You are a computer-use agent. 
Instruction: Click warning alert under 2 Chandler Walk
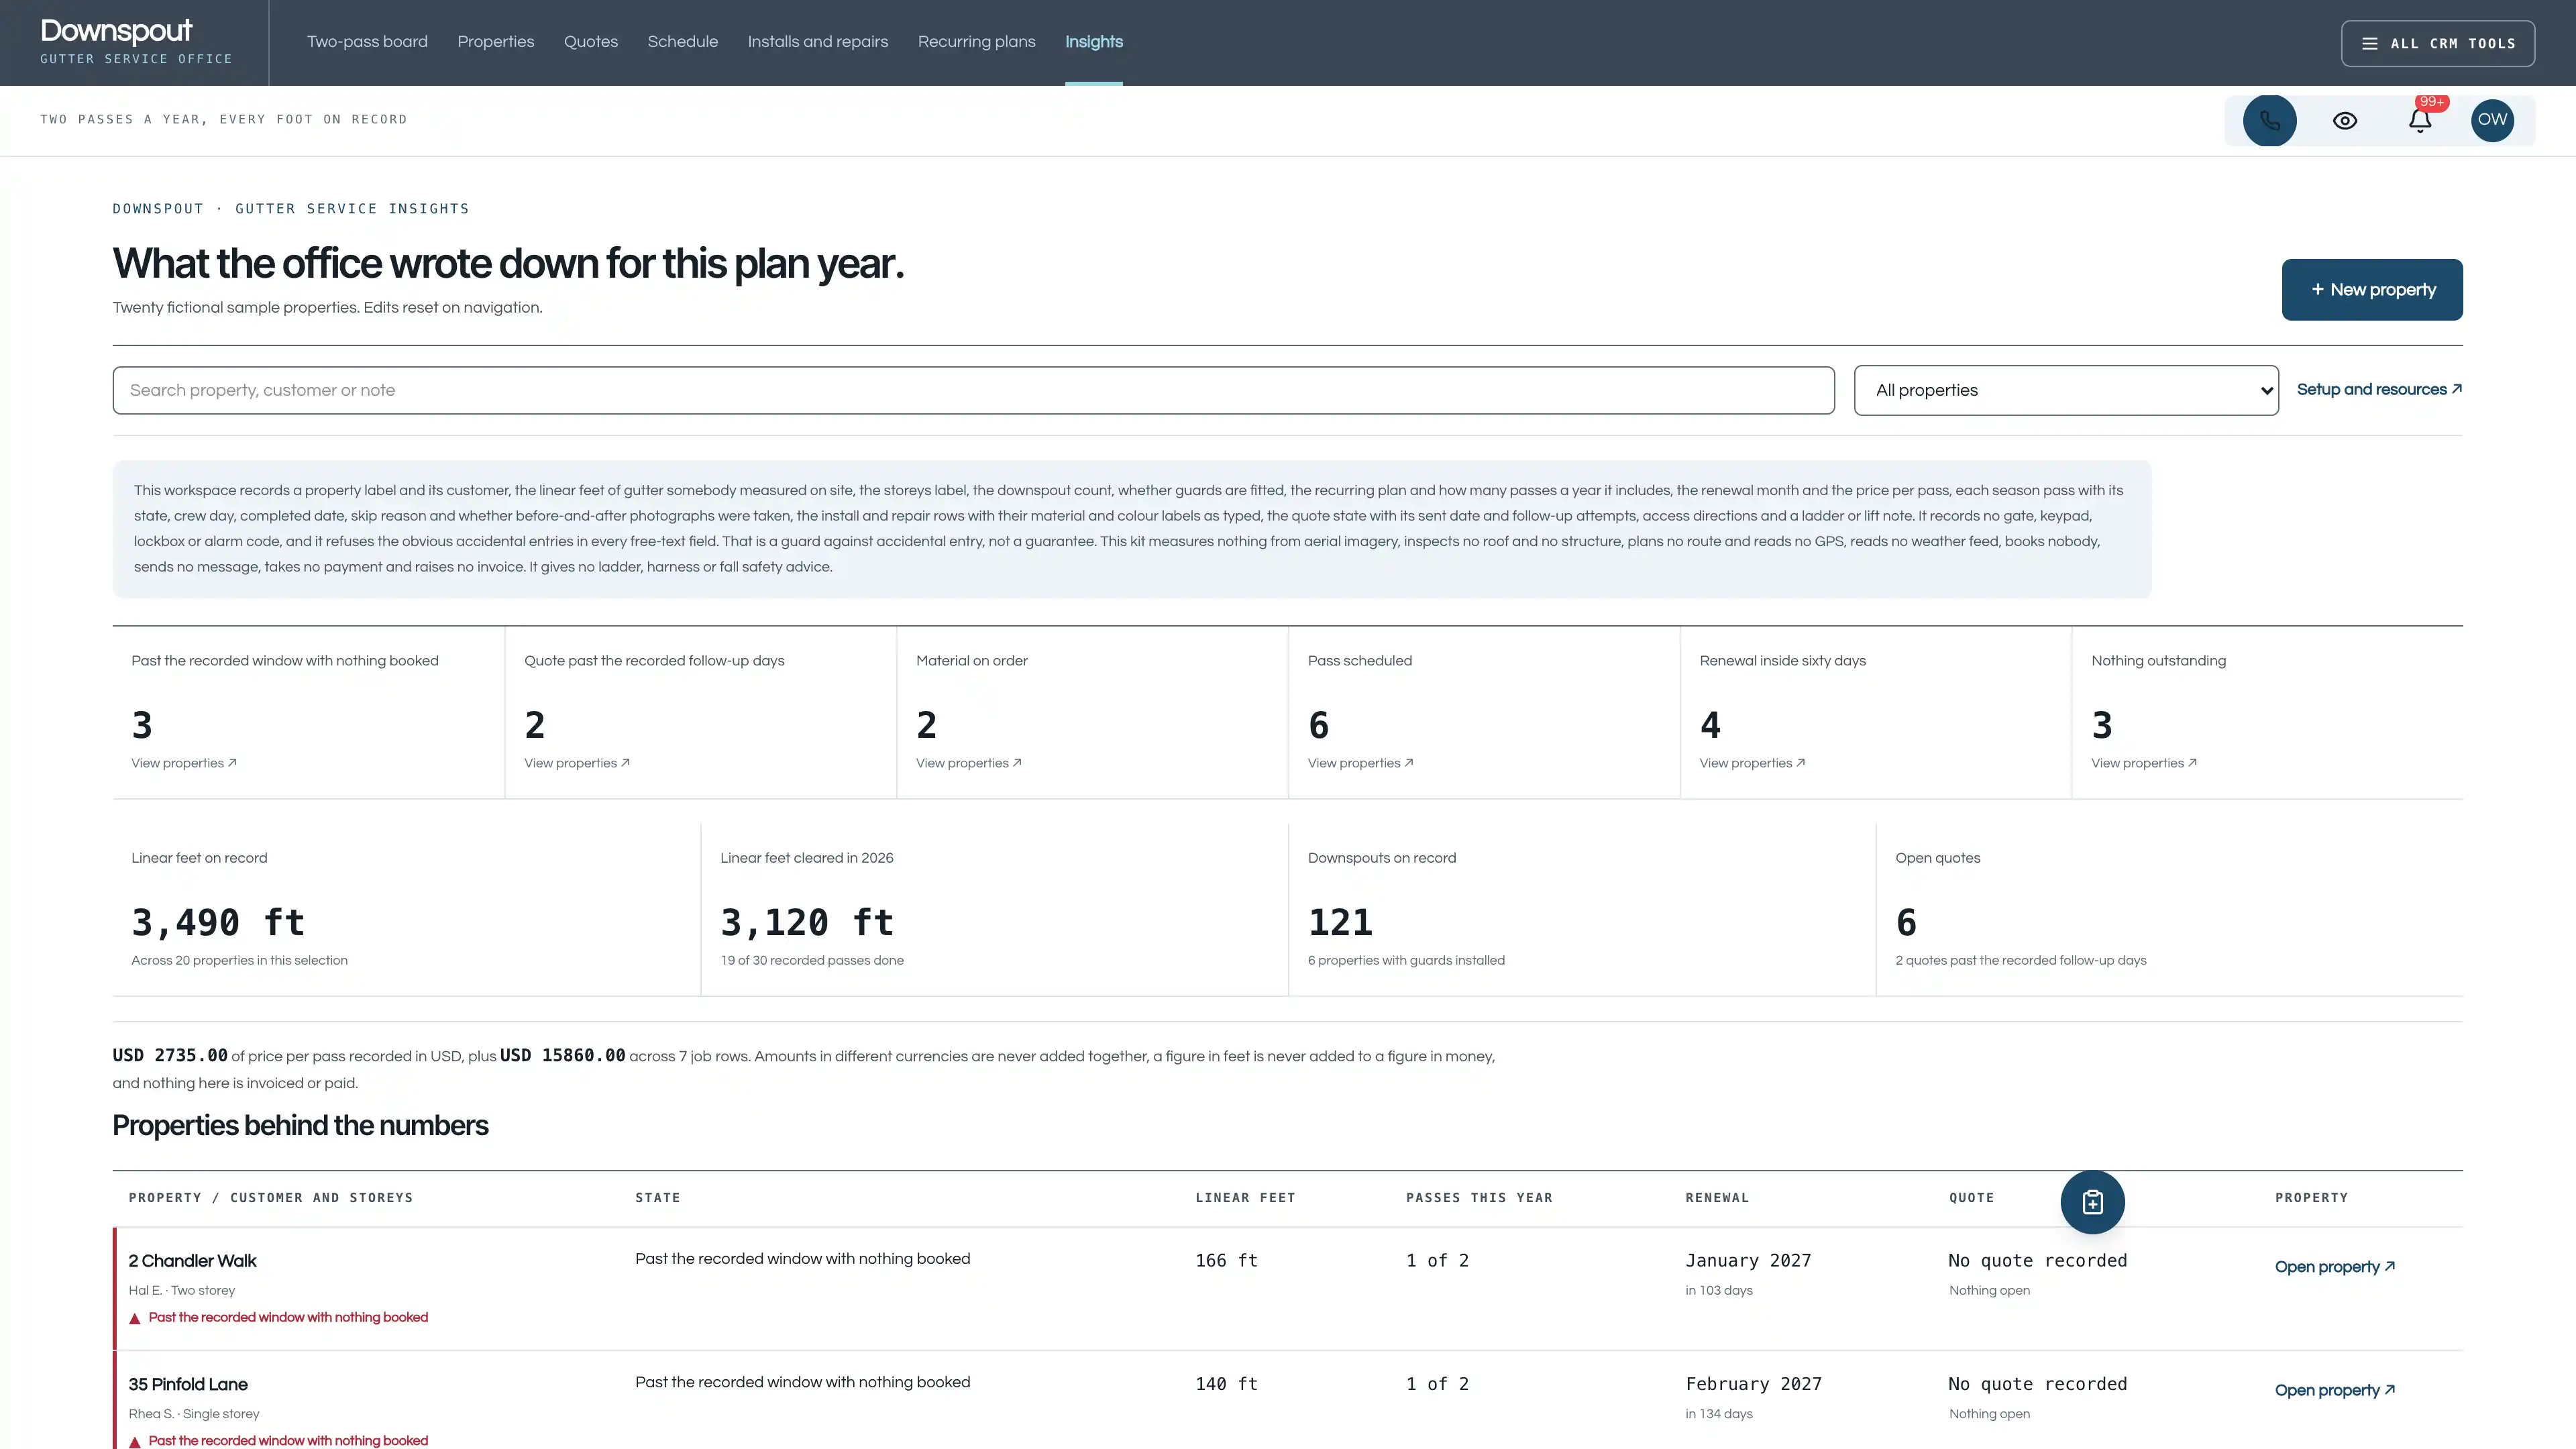(x=278, y=1318)
